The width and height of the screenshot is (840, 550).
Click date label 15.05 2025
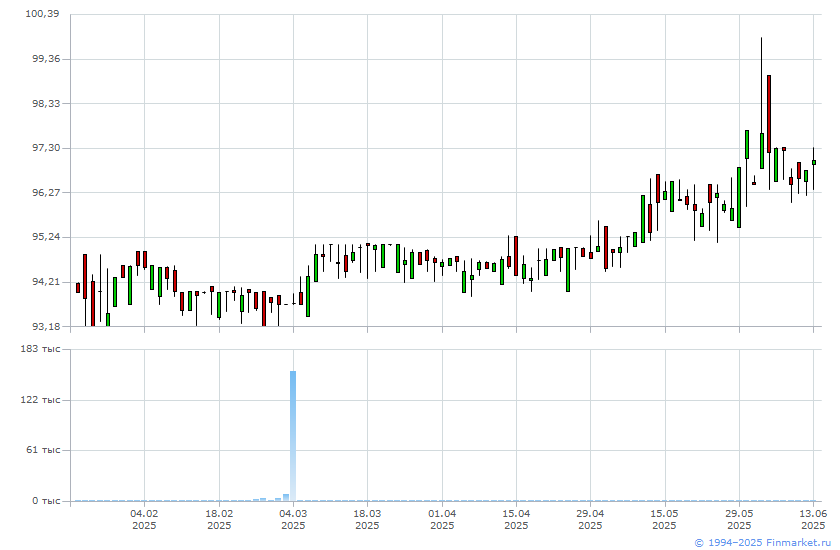tap(665, 519)
